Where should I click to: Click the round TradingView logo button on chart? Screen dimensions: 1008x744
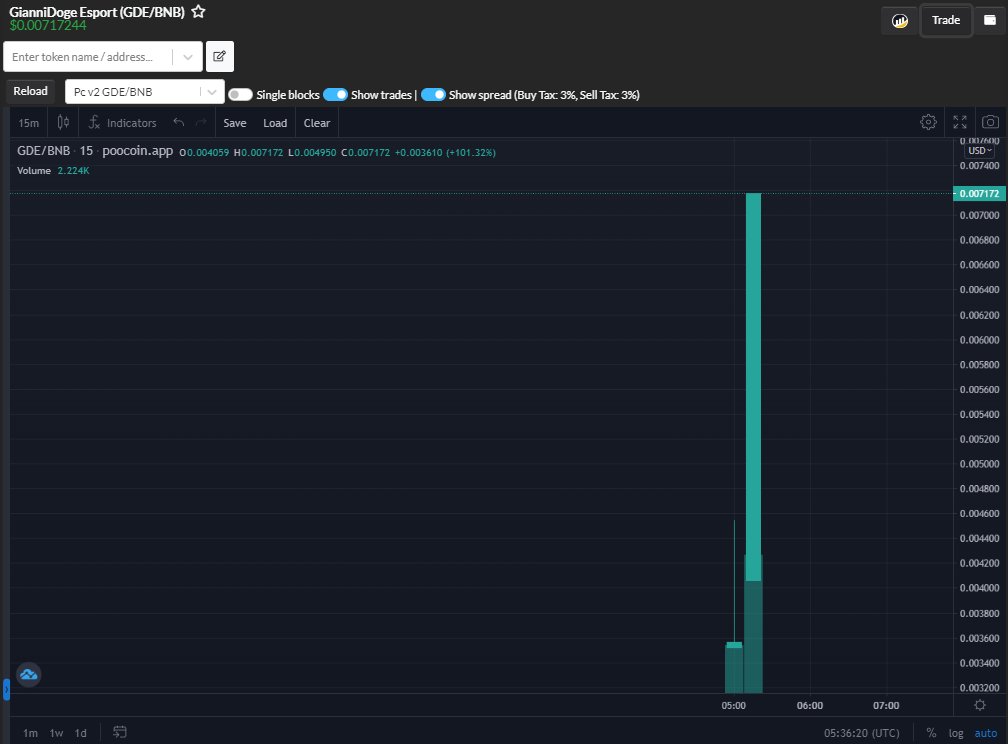[29, 675]
